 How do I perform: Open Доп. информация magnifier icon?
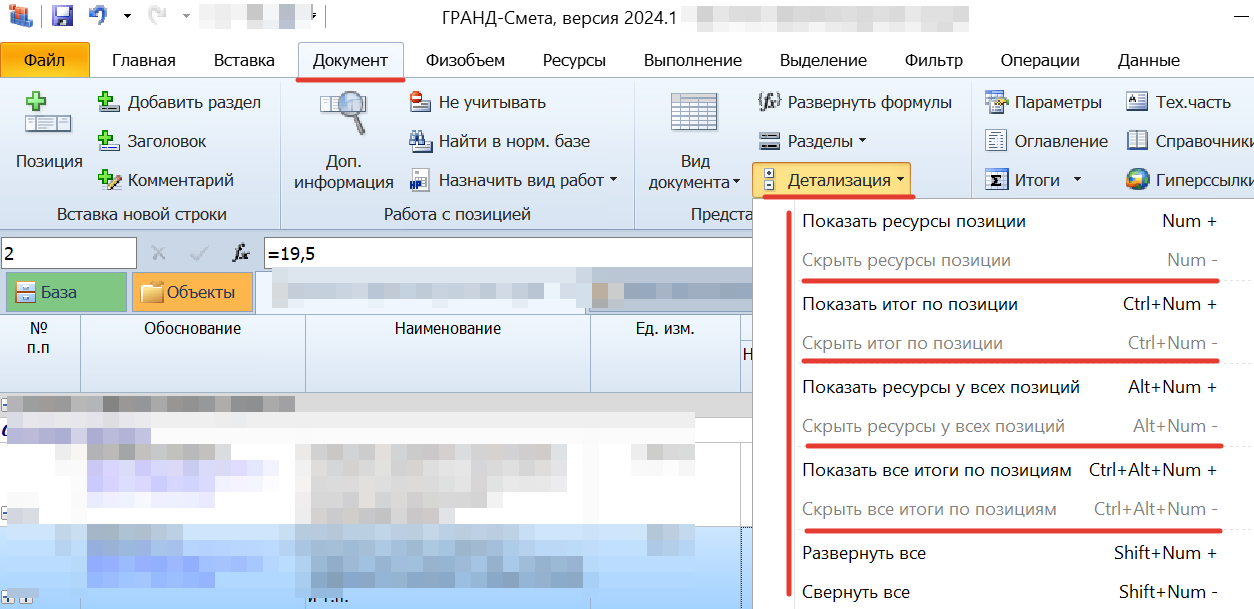pos(343,112)
